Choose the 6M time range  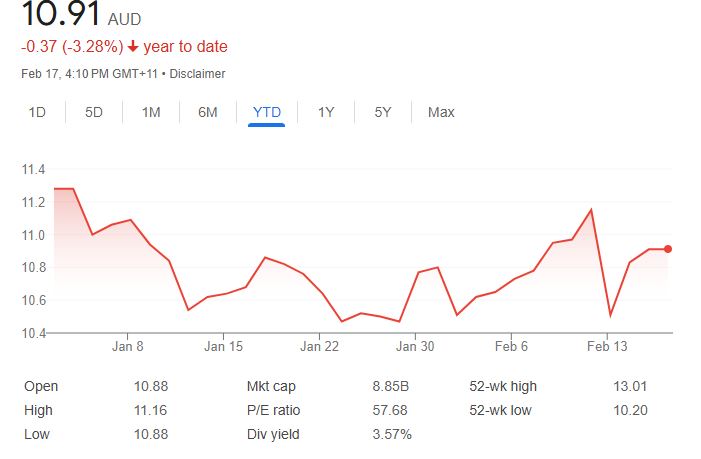coord(208,112)
